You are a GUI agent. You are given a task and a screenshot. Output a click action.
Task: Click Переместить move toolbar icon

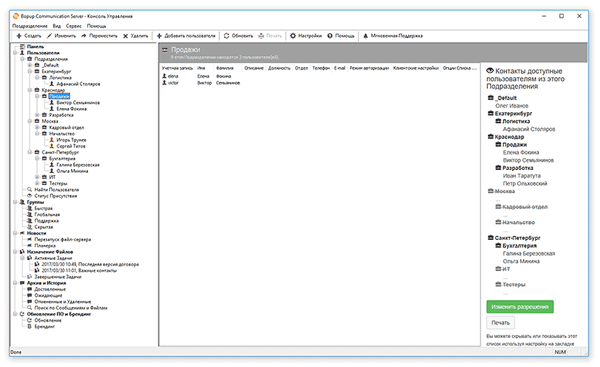point(84,36)
